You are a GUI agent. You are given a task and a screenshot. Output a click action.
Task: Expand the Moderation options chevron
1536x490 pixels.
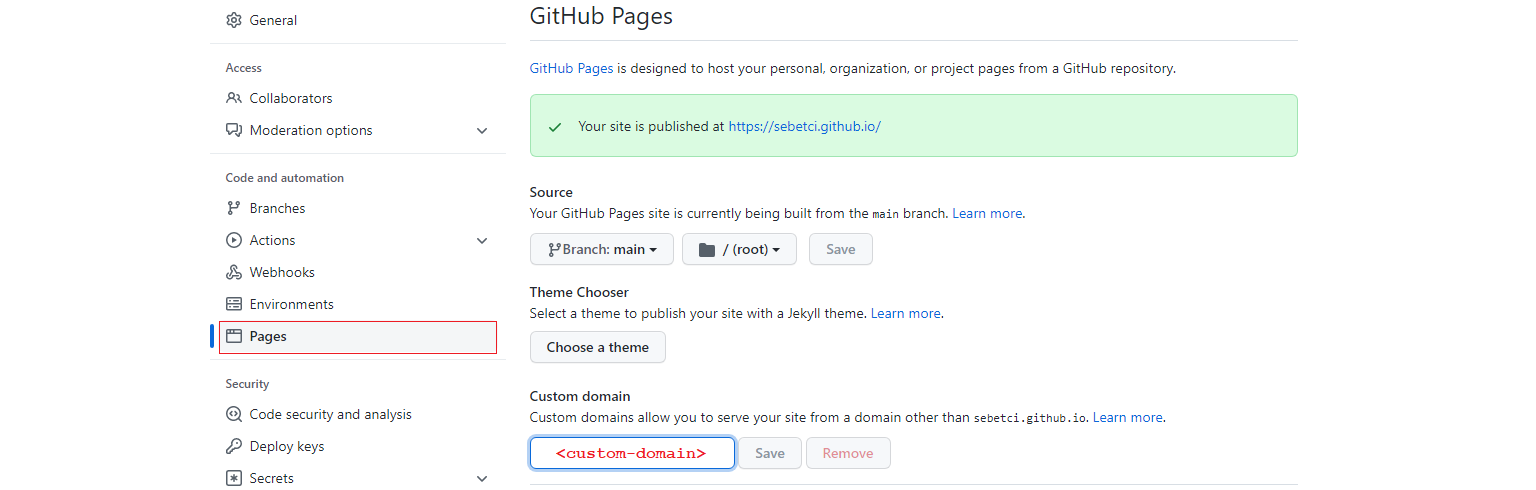pos(482,131)
